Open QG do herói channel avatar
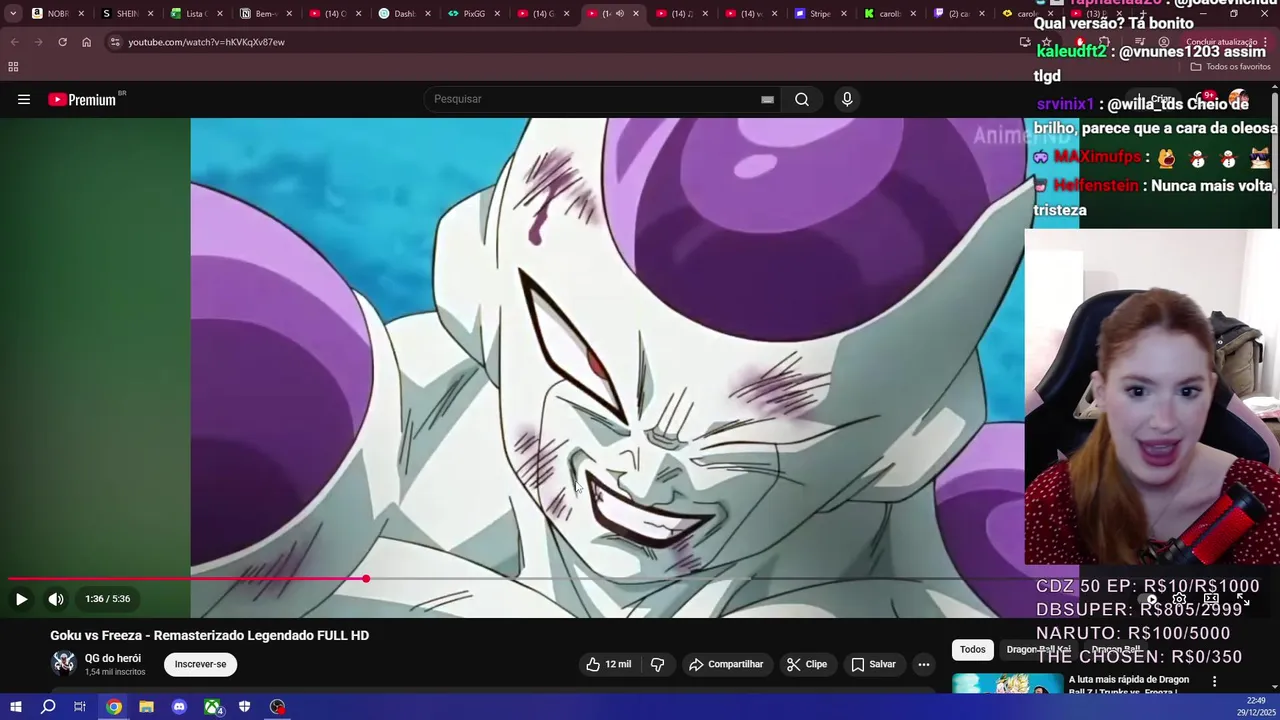Image resolution: width=1280 pixels, height=720 pixels. 64,663
